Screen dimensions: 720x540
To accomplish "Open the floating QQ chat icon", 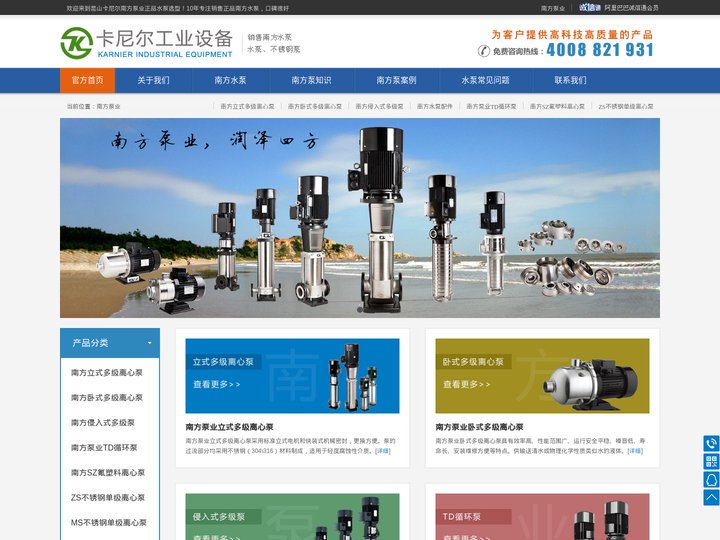I will coord(711,479).
